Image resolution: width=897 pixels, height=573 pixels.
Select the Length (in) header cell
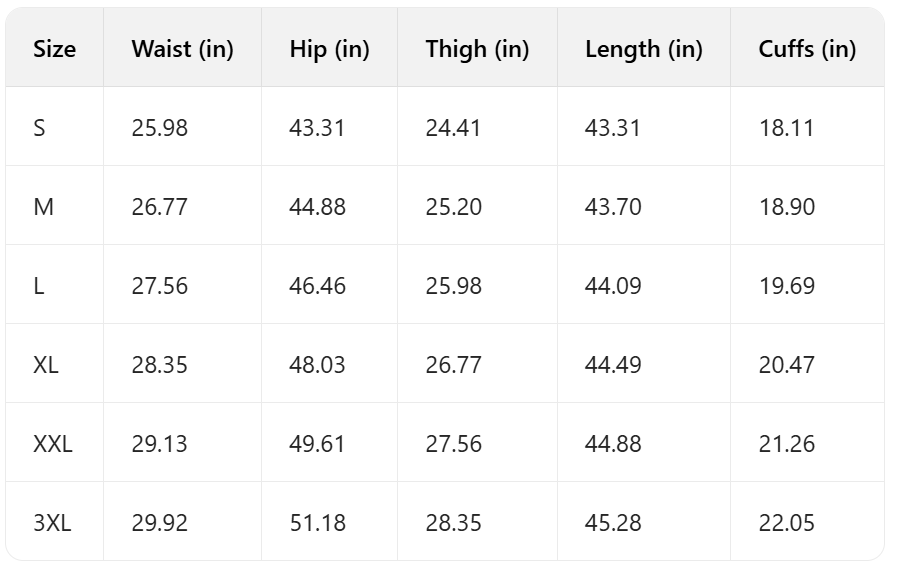(x=644, y=49)
